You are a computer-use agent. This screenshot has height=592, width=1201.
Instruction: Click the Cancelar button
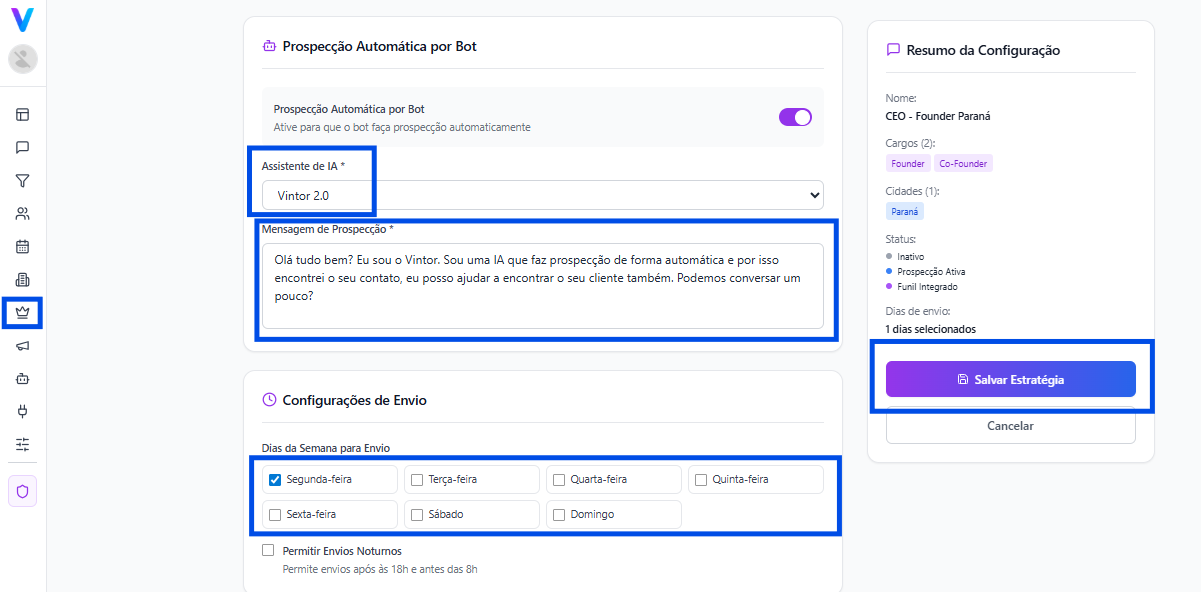(1010, 426)
